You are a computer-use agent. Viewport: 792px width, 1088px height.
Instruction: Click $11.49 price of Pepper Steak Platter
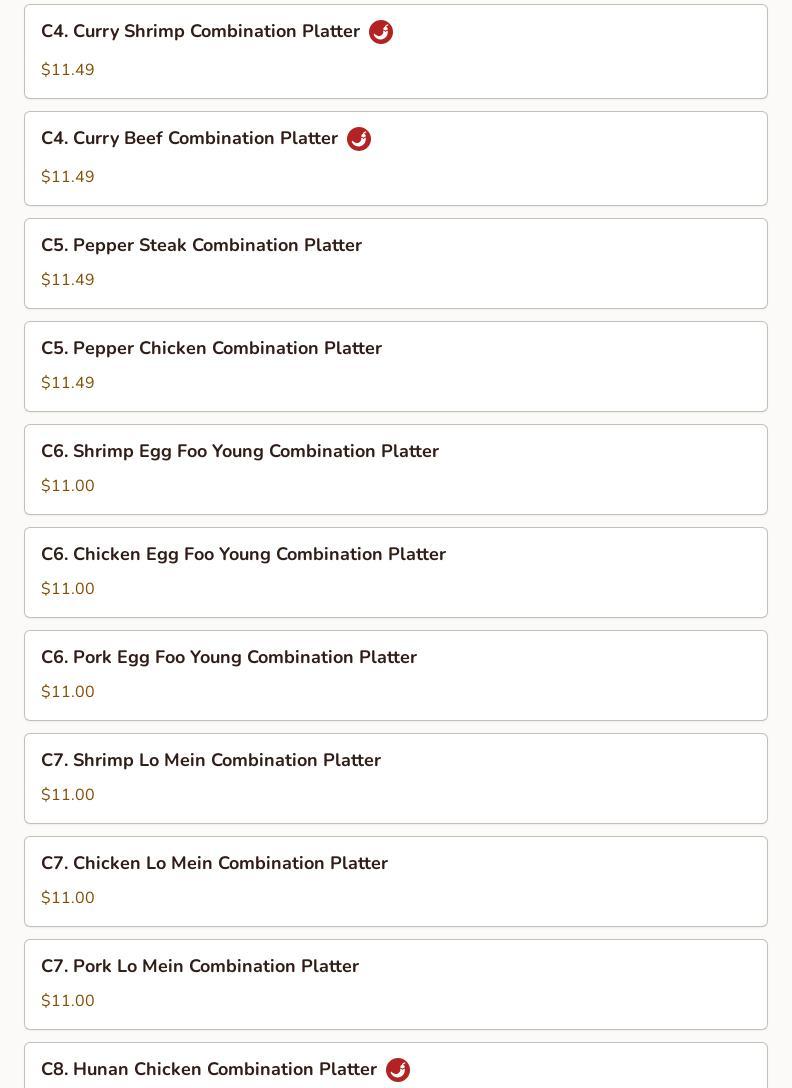pos(68,280)
